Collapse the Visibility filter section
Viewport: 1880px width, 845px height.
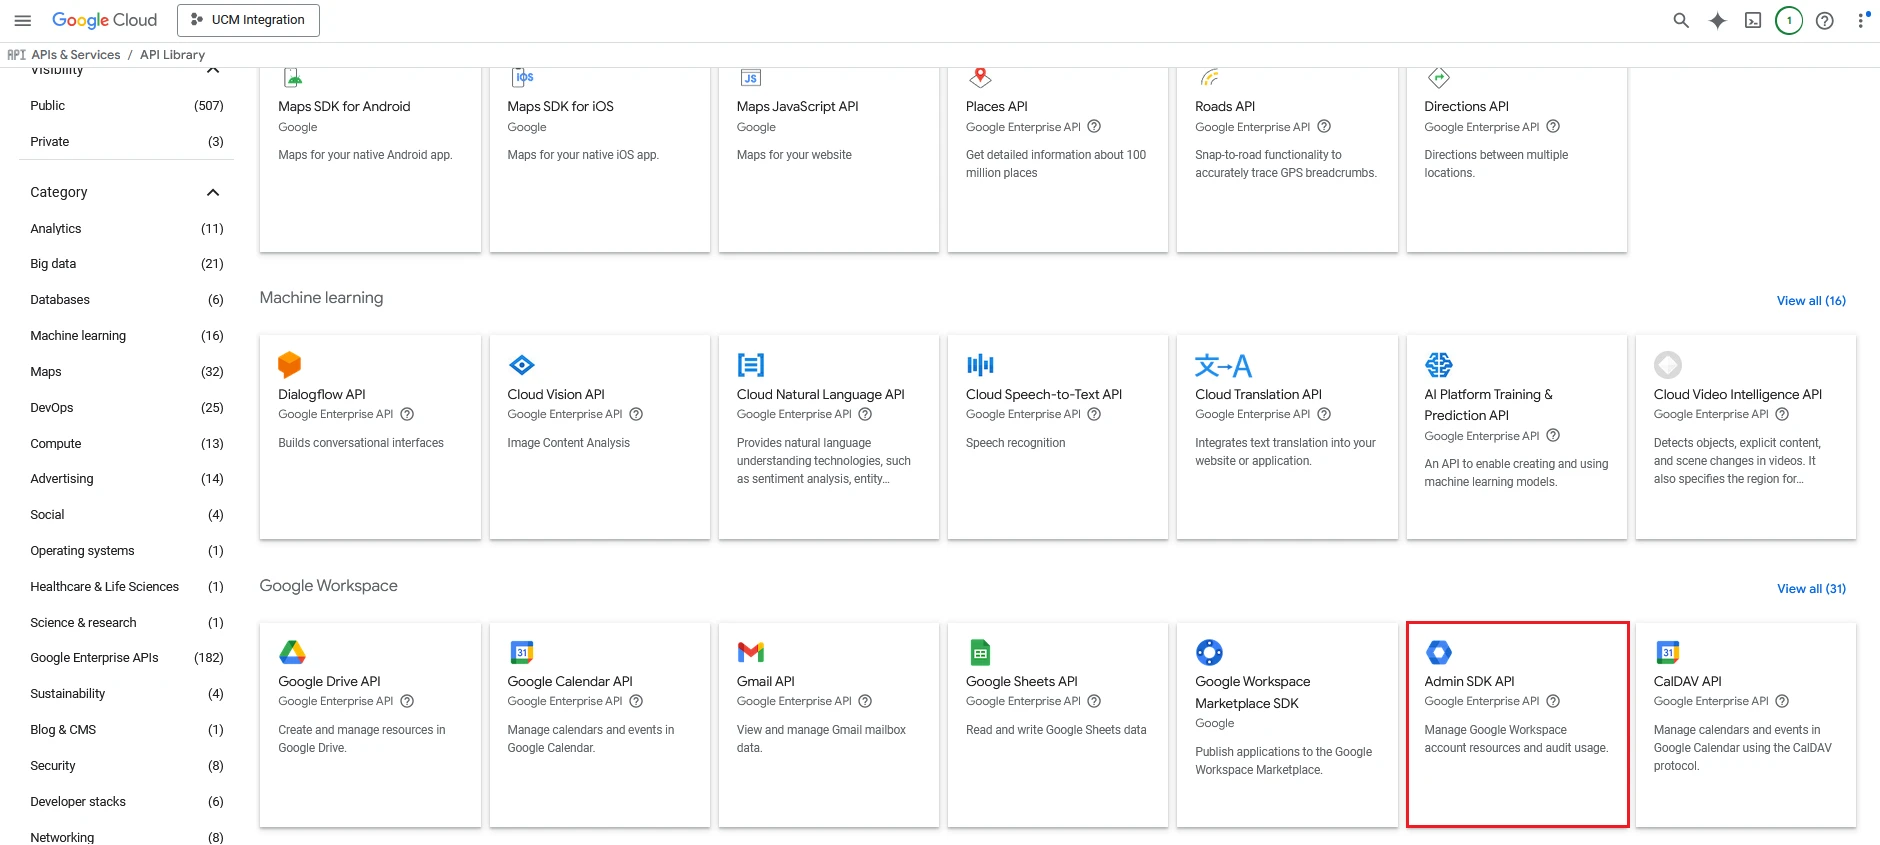click(x=212, y=70)
